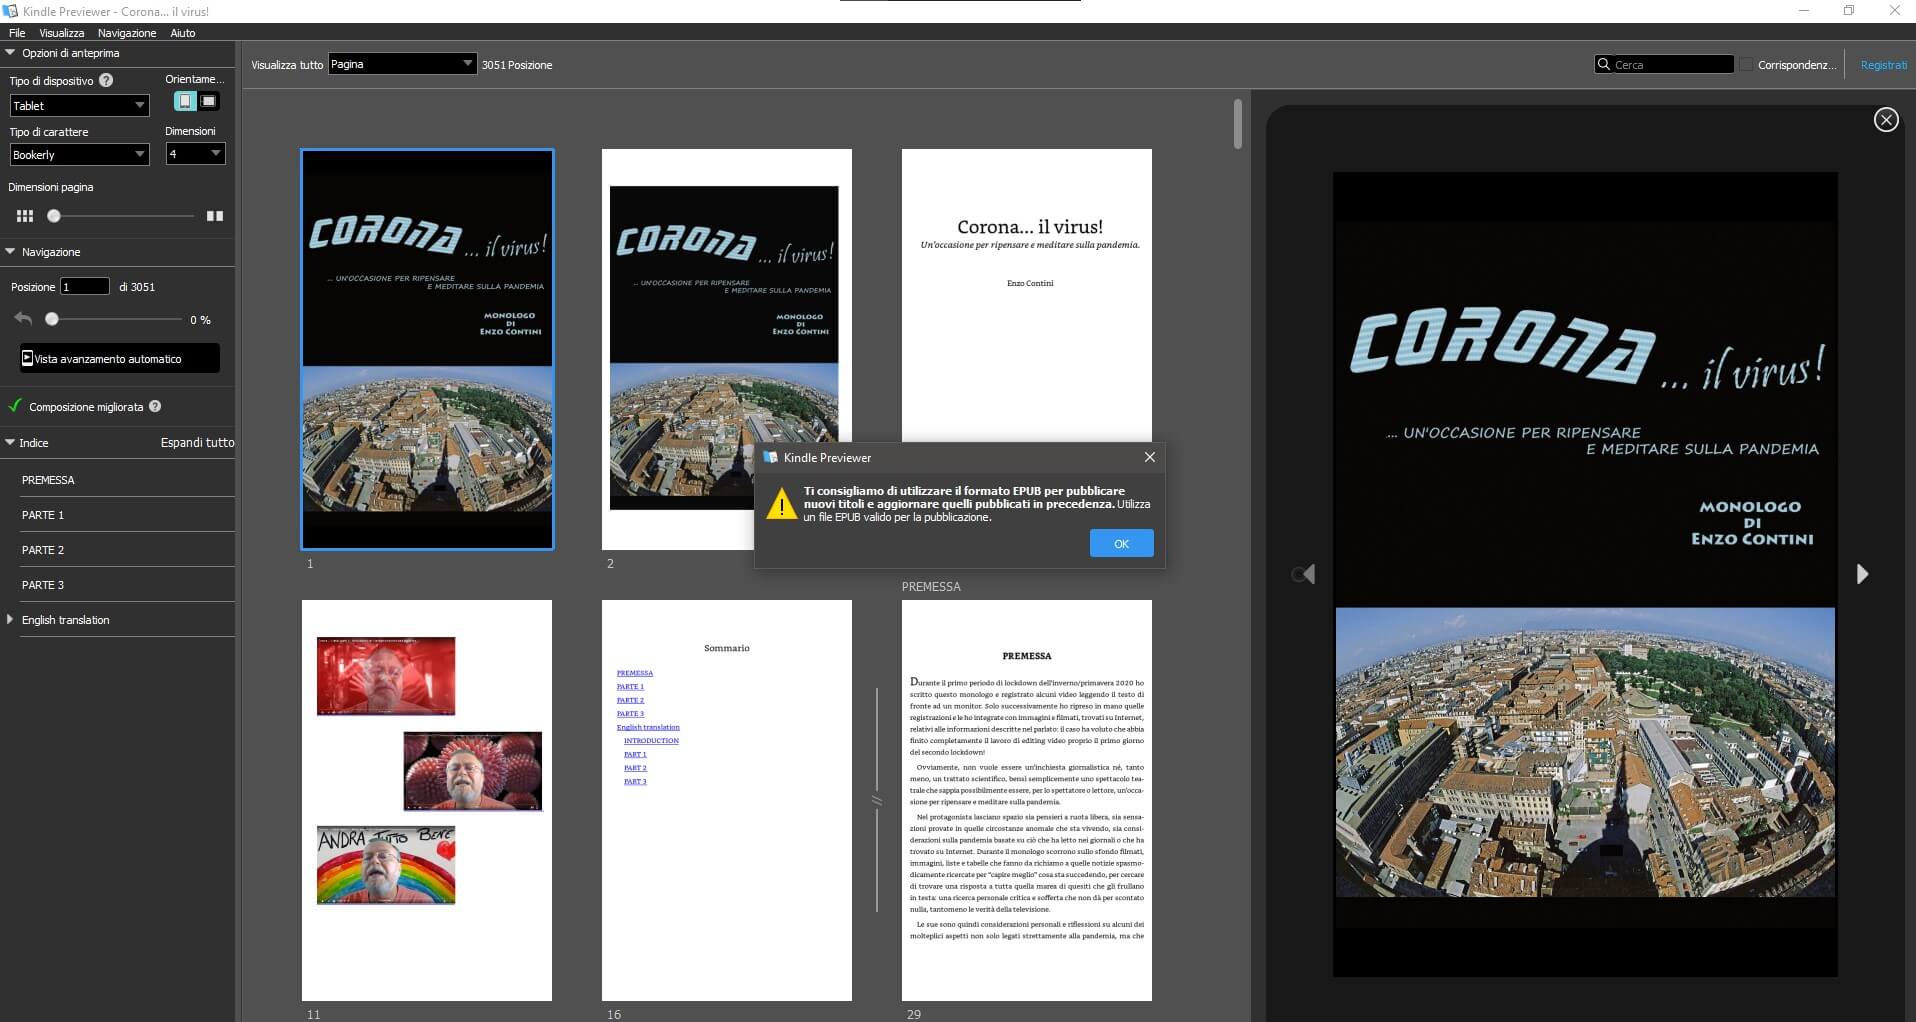Viewport: 1916px width, 1022px height.
Task: Open the Bookerly font dropdown
Action: pyautogui.click(x=79, y=155)
